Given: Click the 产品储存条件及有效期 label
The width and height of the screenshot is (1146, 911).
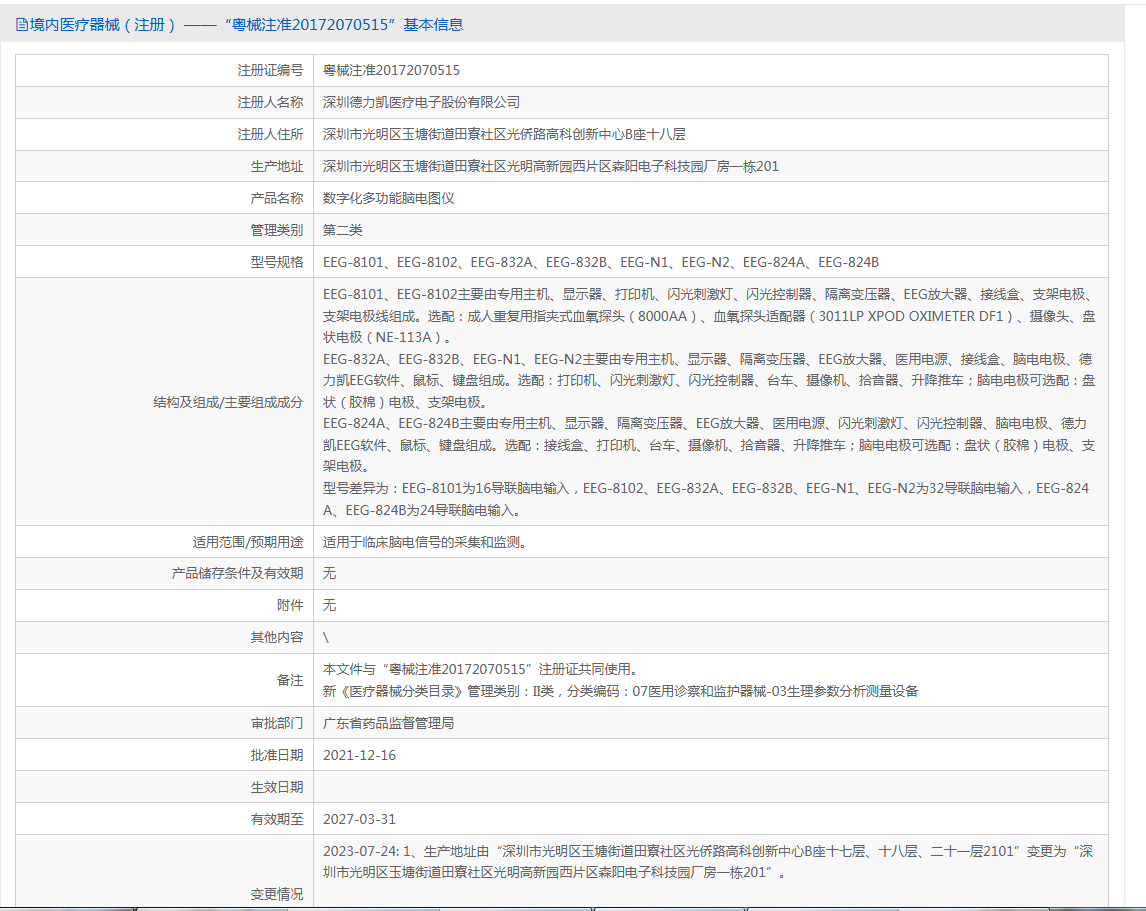Looking at the screenshot, I should pos(237,573).
